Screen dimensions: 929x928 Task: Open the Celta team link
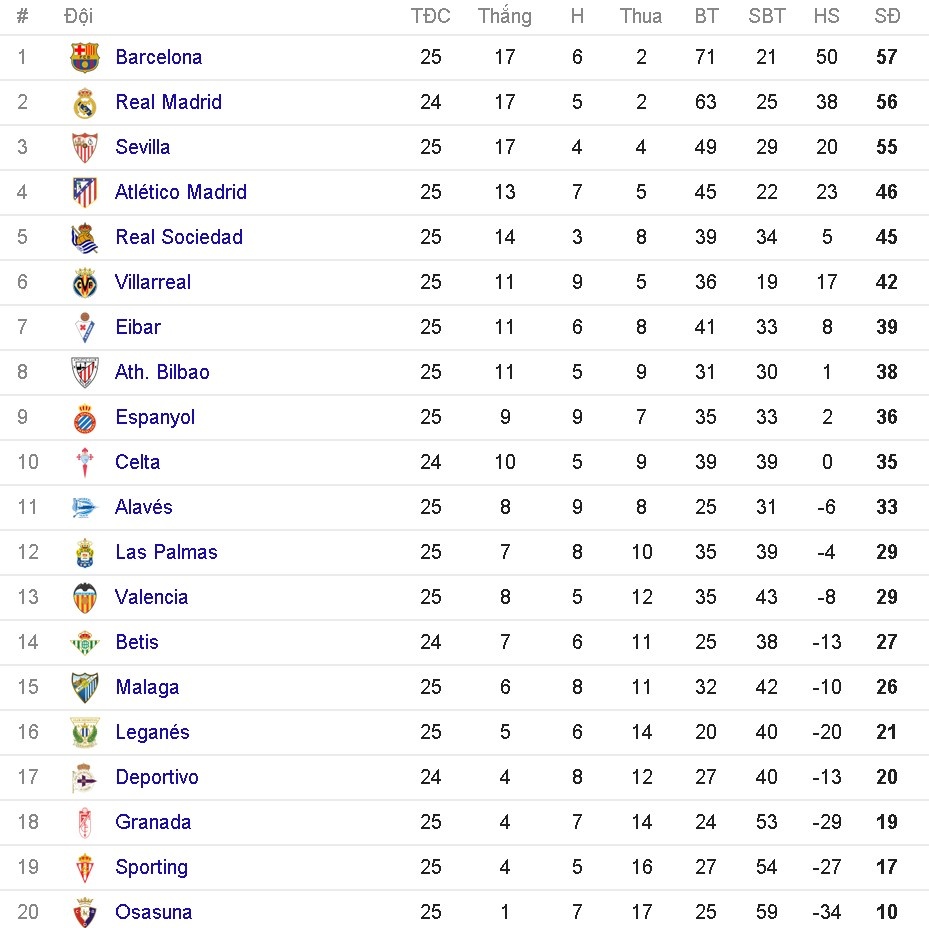point(138,462)
